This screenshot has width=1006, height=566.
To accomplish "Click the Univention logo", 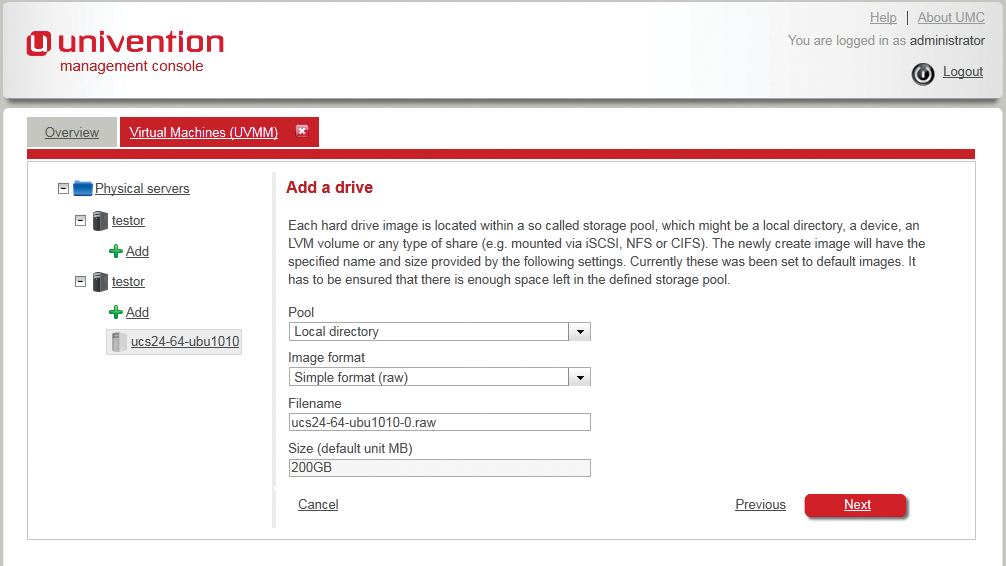I will point(125,51).
